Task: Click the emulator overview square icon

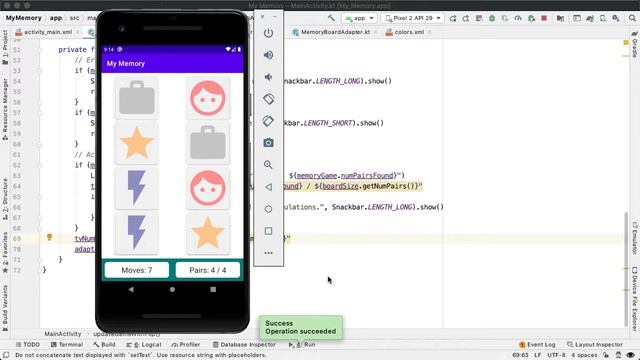Action: pyautogui.click(x=268, y=231)
